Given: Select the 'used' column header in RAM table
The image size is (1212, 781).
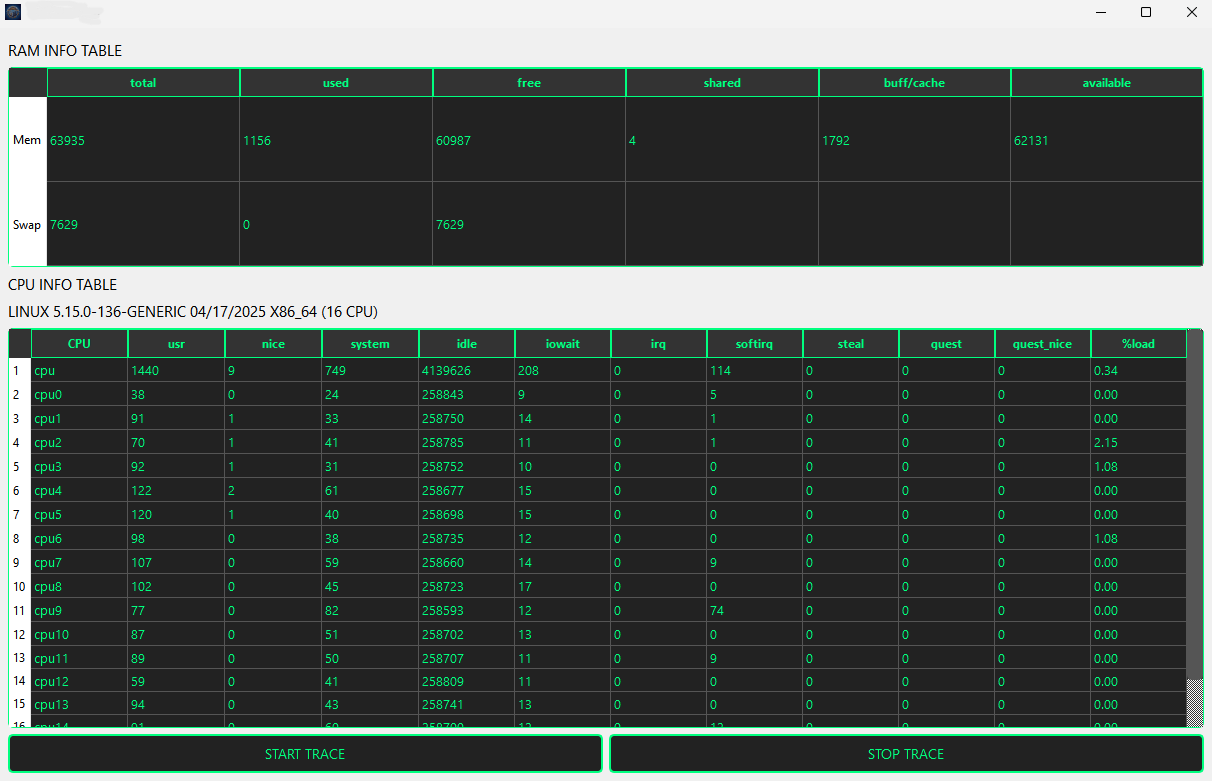Looking at the screenshot, I should click(336, 83).
